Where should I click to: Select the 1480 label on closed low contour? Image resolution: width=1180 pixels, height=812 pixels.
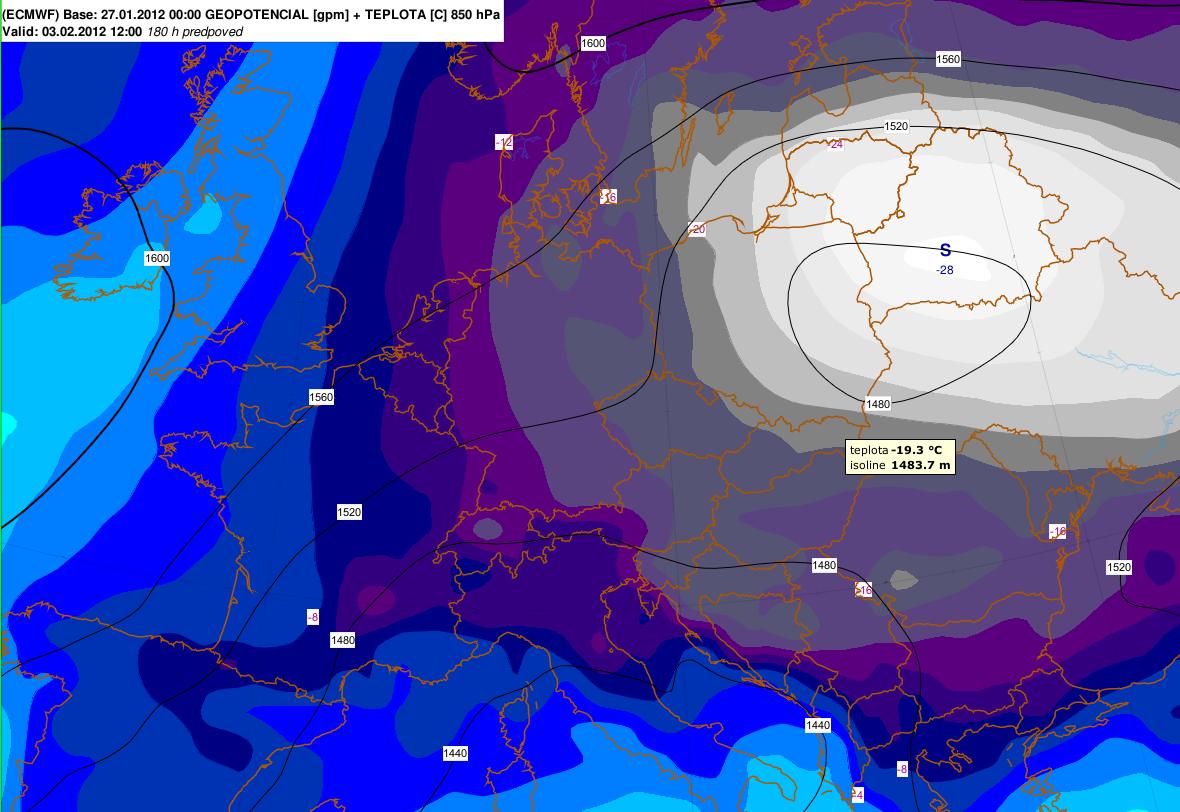pyautogui.click(x=878, y=403)
